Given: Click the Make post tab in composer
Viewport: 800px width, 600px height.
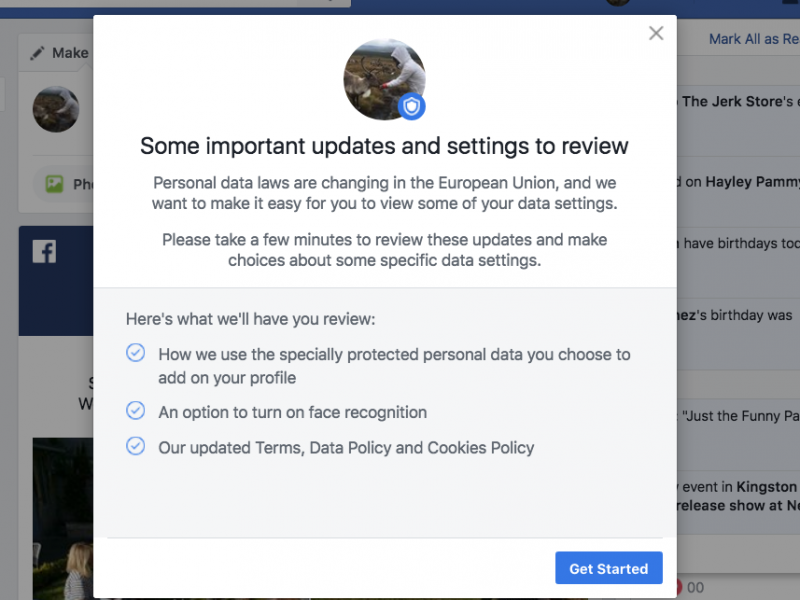Looking at the screenshot, I should click(x=59, y=53).
